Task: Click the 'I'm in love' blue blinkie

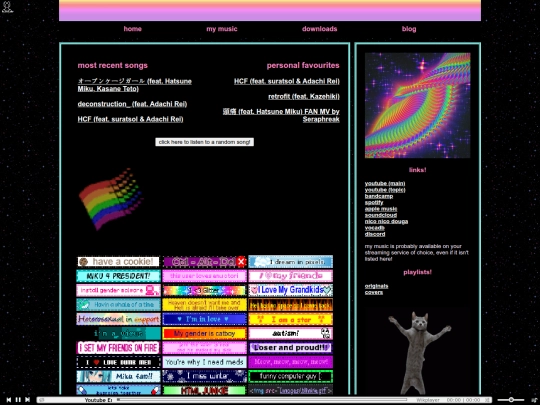Action: pos(205,319)
